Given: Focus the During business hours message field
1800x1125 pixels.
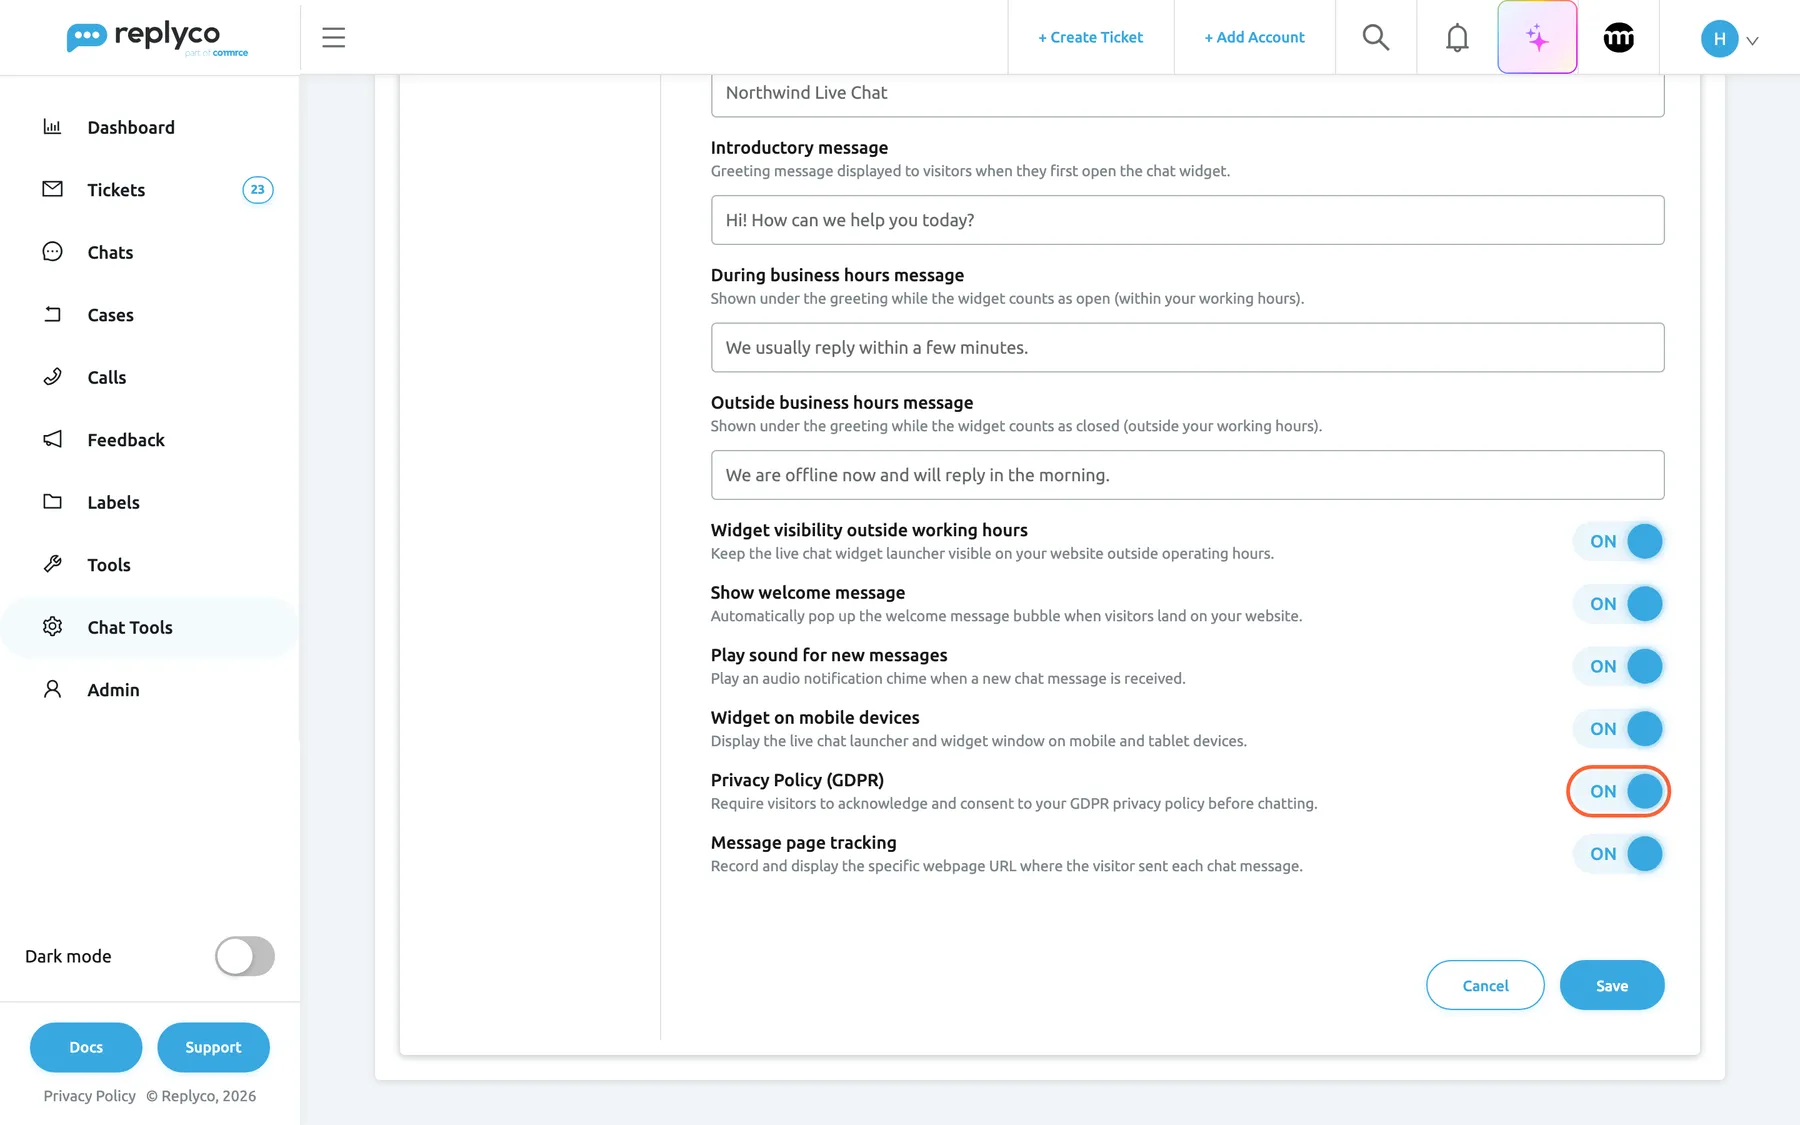Looking at the screenshot, I should point(1187,347).
